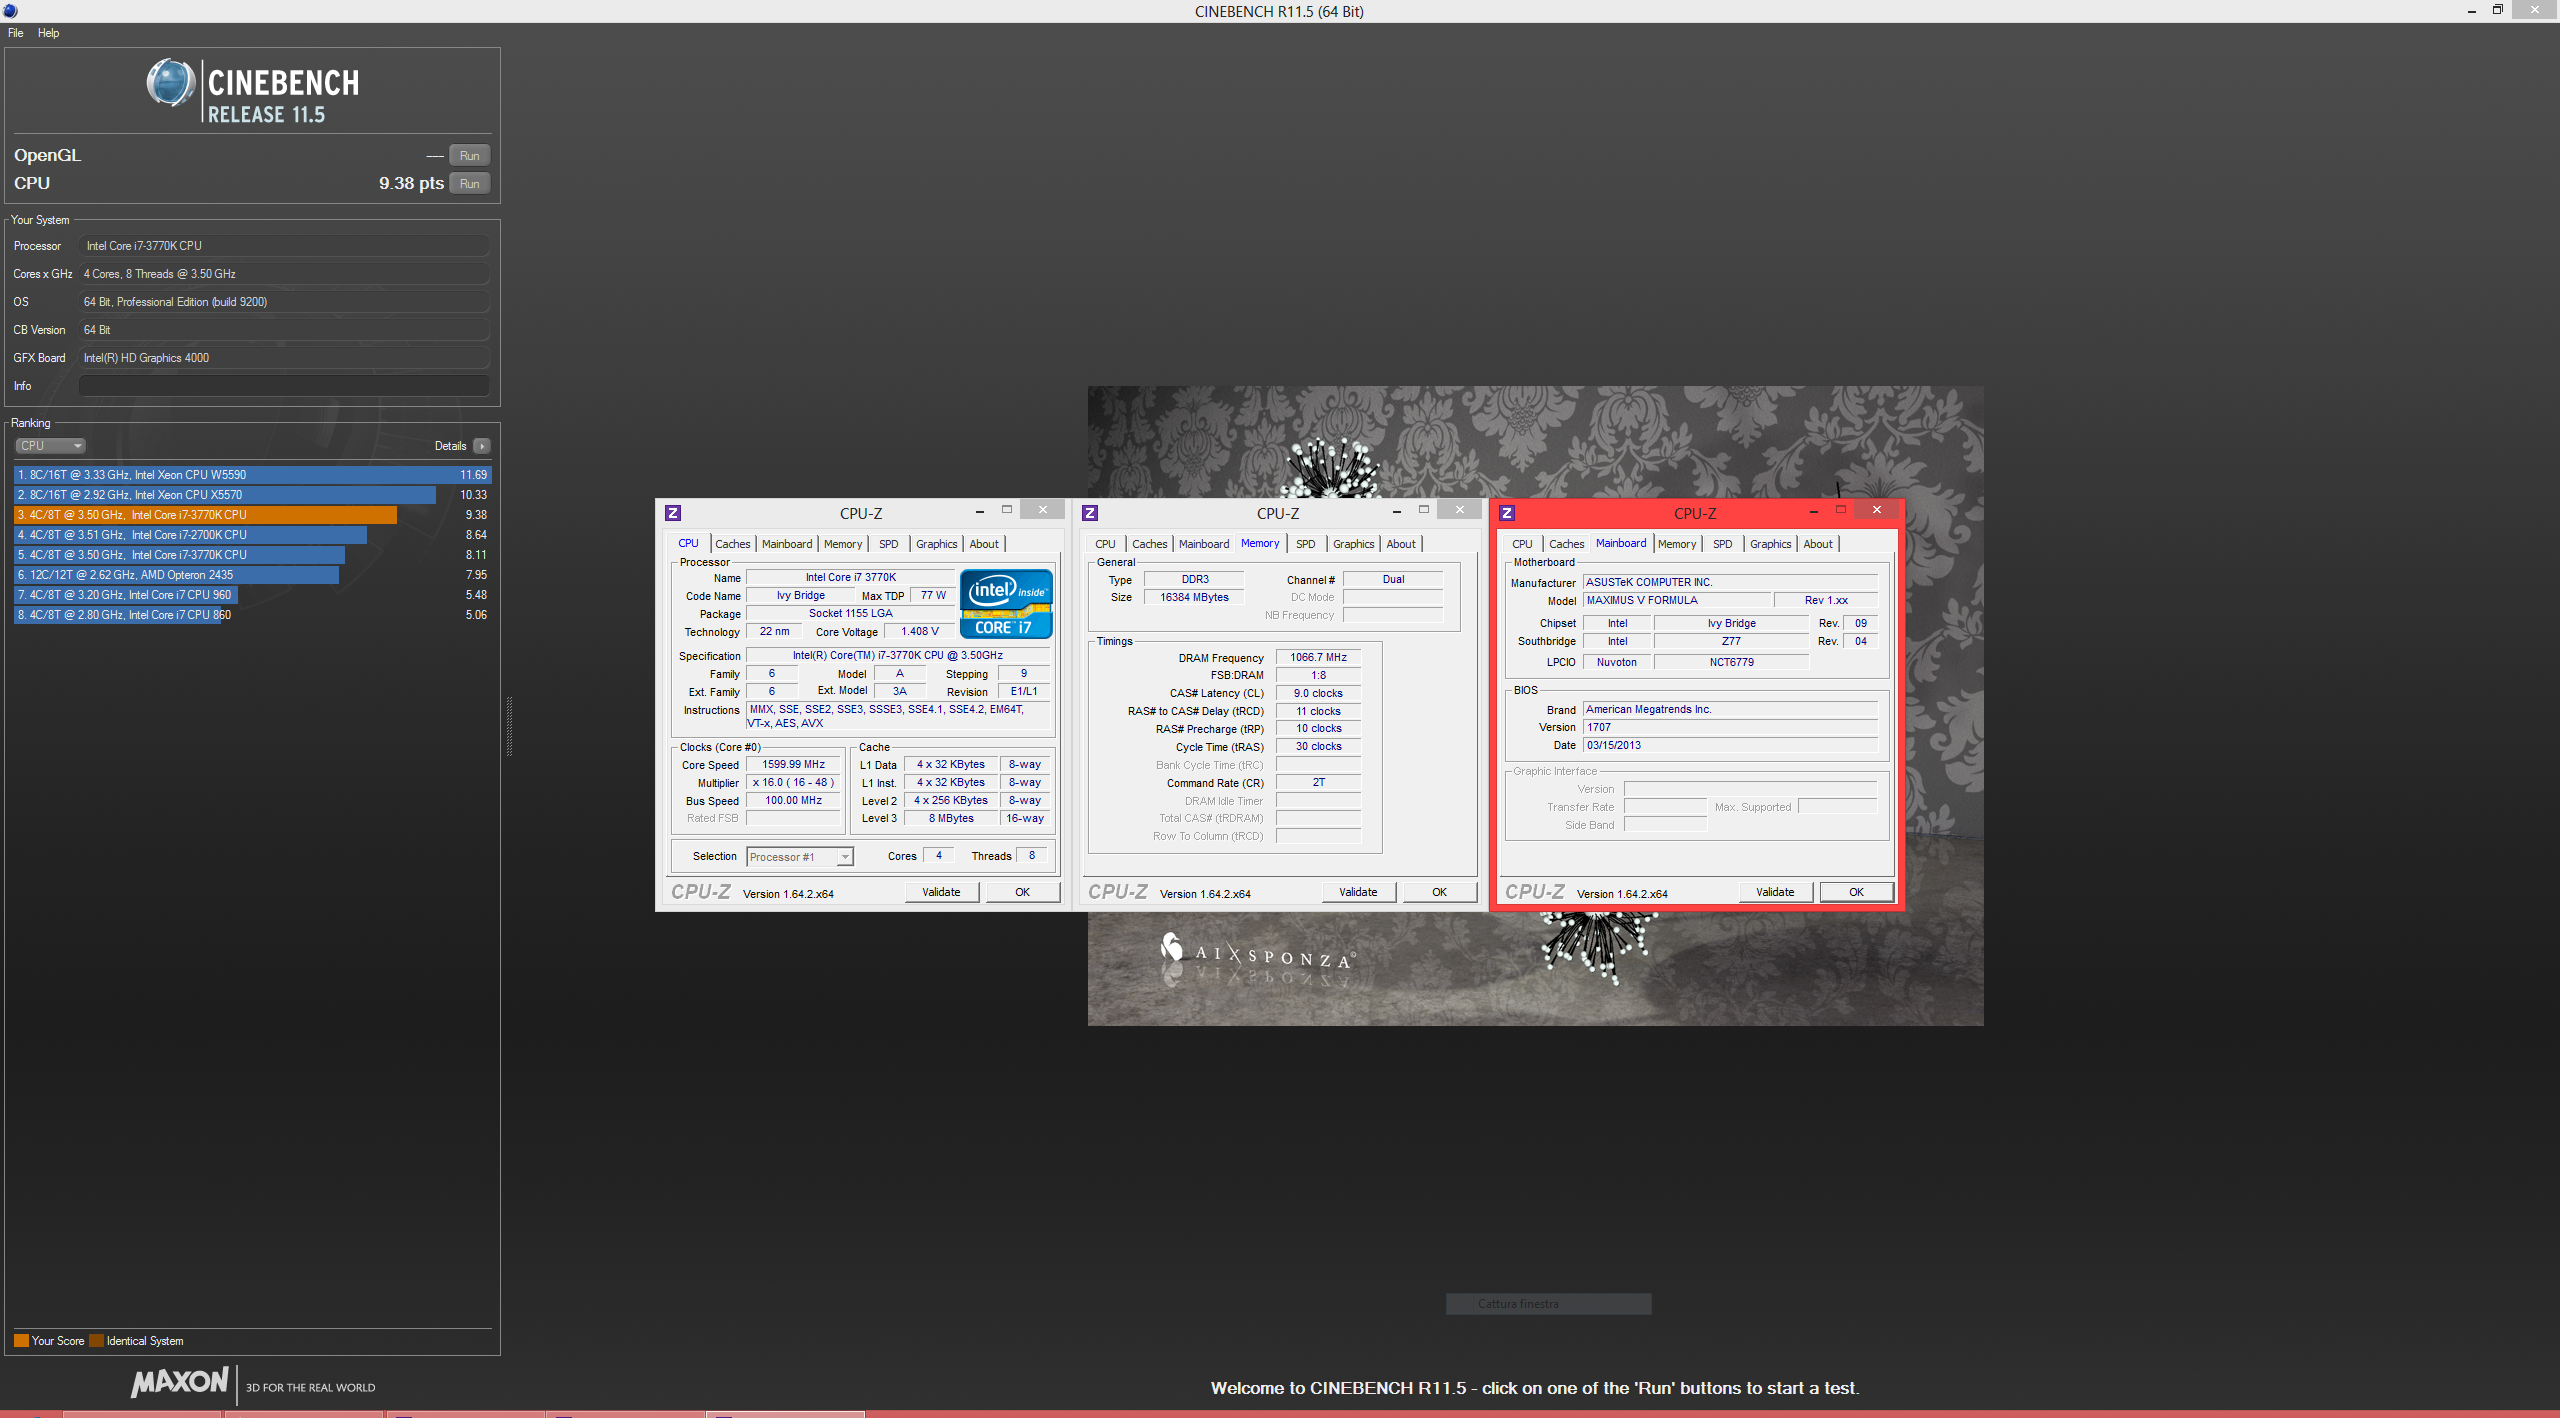Select ranking entry Intel Xeon CPU W5590
Viewport: 2560px width, 1418px height.
252,475
